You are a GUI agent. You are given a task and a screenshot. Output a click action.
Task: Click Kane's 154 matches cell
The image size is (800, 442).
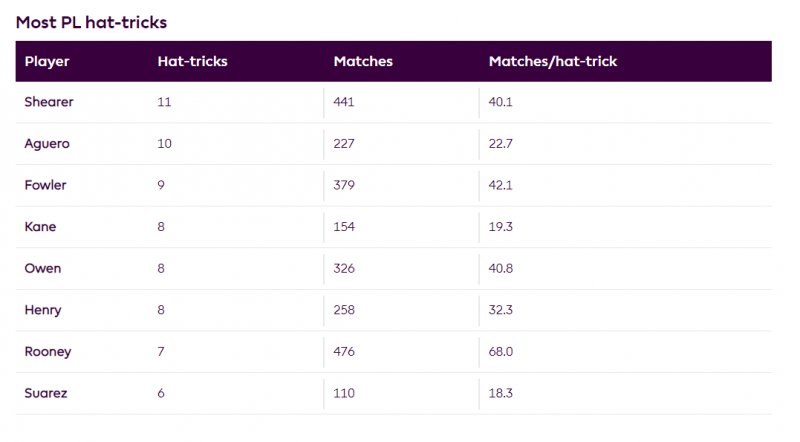pos(344,227)
